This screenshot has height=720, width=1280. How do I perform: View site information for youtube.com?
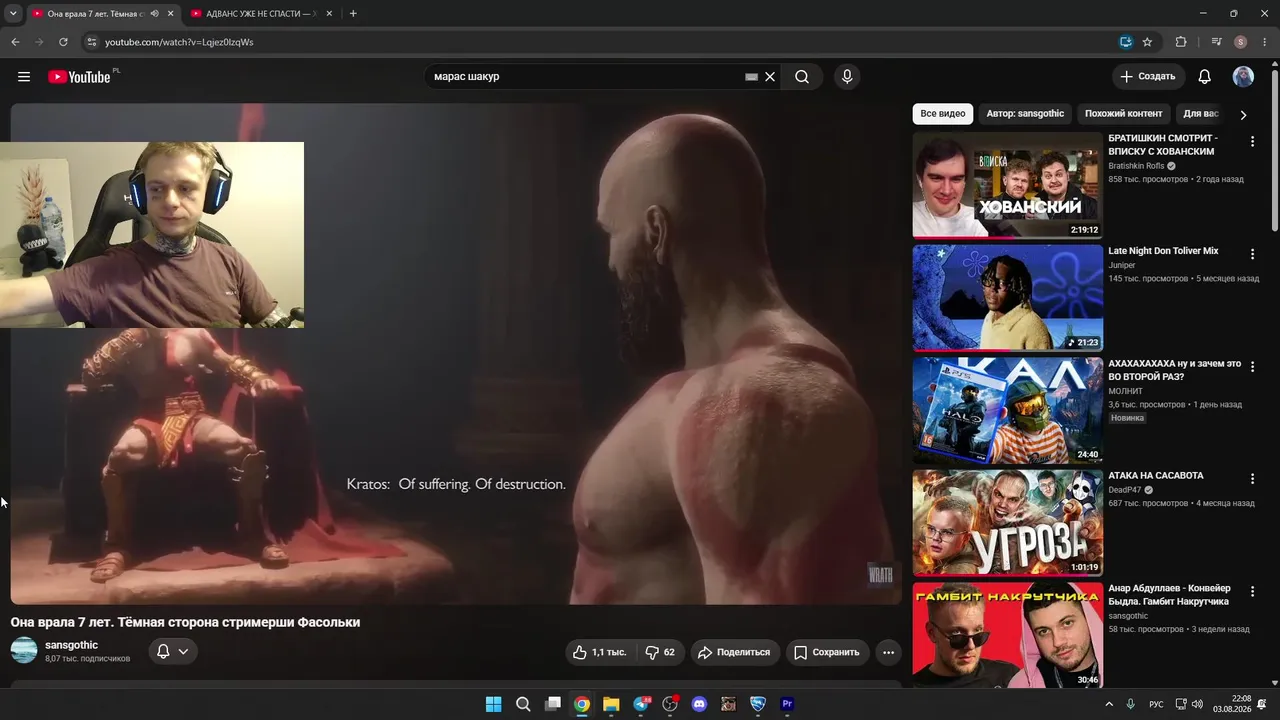(92, 42)
